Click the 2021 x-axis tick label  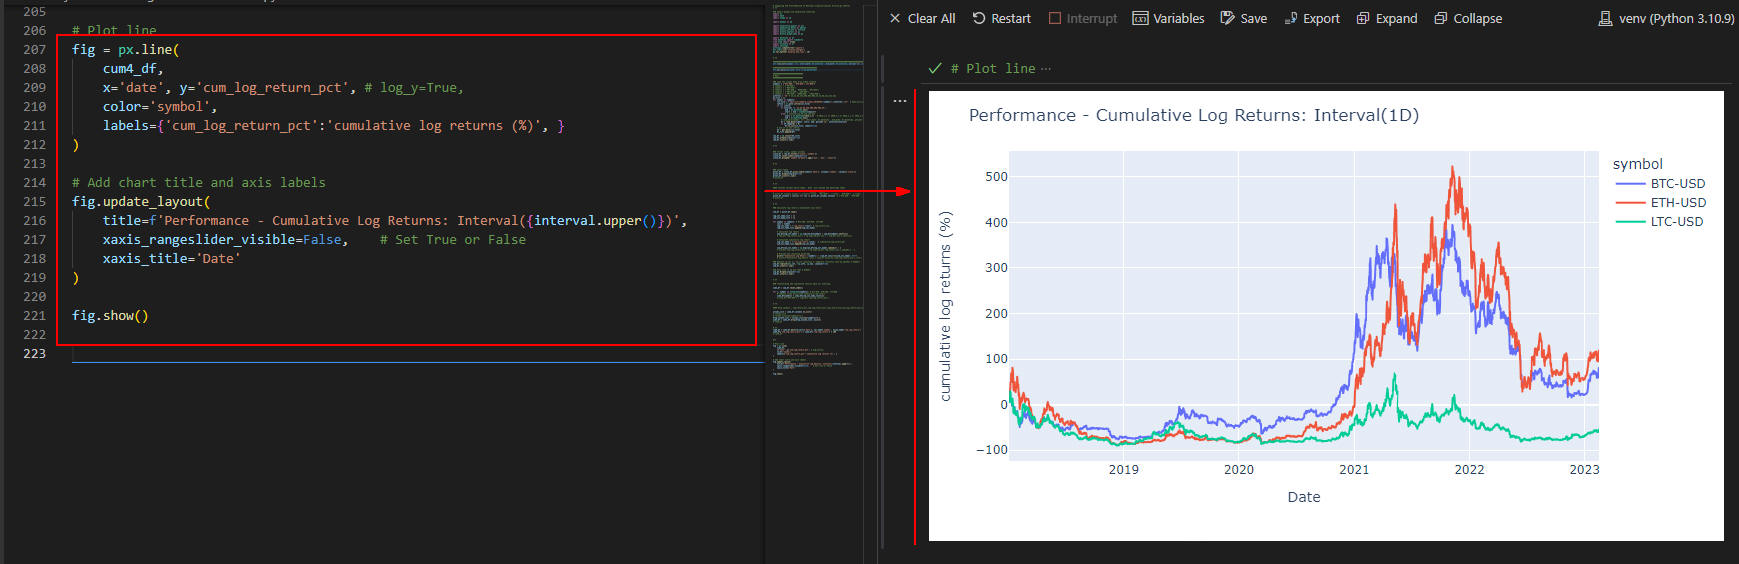[x=1354, y=469]
